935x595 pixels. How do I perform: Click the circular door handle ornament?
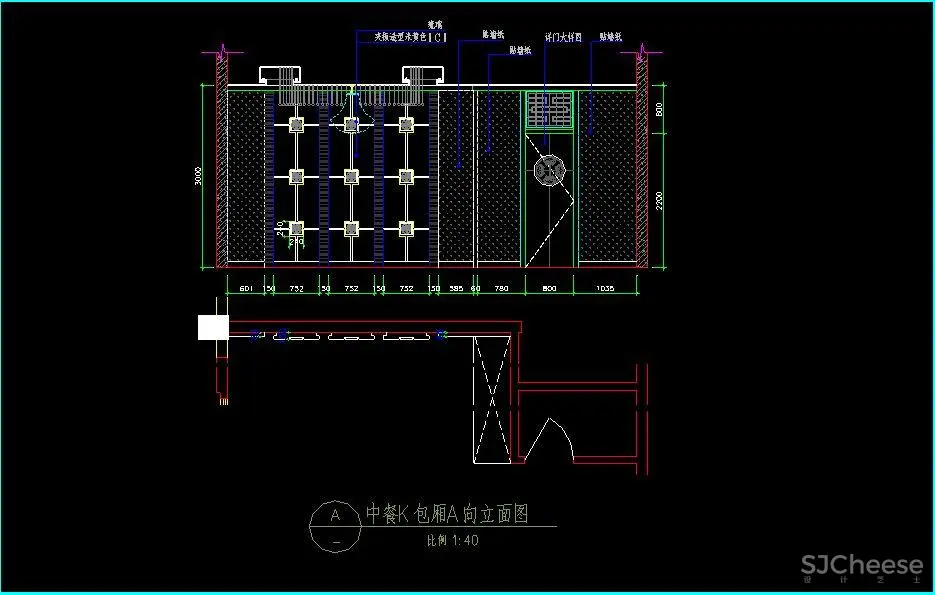pos(549,171)
